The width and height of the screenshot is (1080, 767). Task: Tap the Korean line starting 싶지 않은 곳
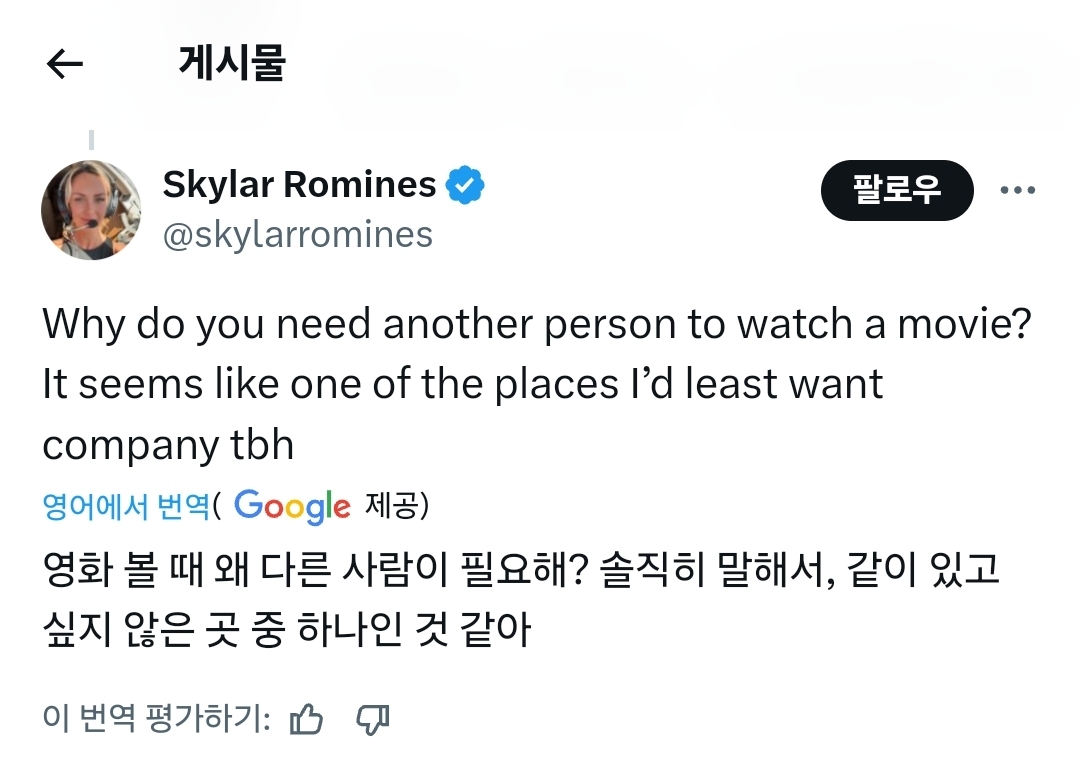pos(286,631)
